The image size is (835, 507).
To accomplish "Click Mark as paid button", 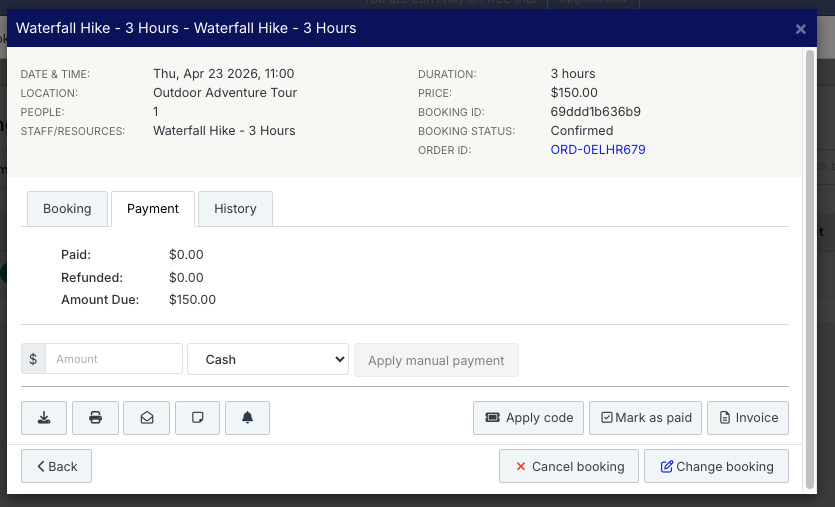I will coord(645,418).
